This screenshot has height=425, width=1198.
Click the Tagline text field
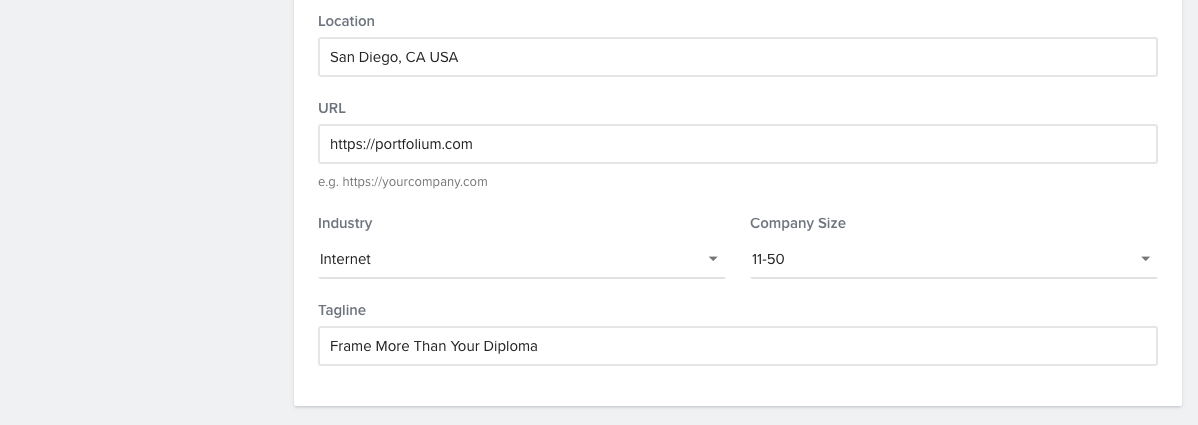point(737,346)
